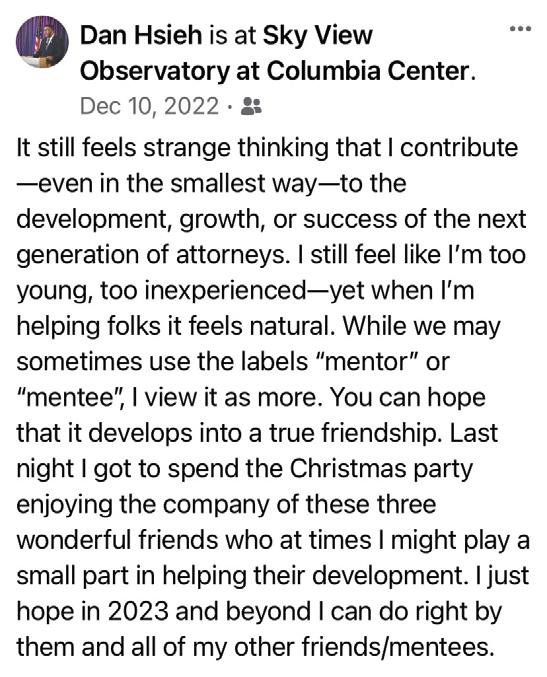Viewport: 547px width, 677px height.
Task: Open the three-dot post options menu
Action: pyautogui.click(x=520, y=29)
